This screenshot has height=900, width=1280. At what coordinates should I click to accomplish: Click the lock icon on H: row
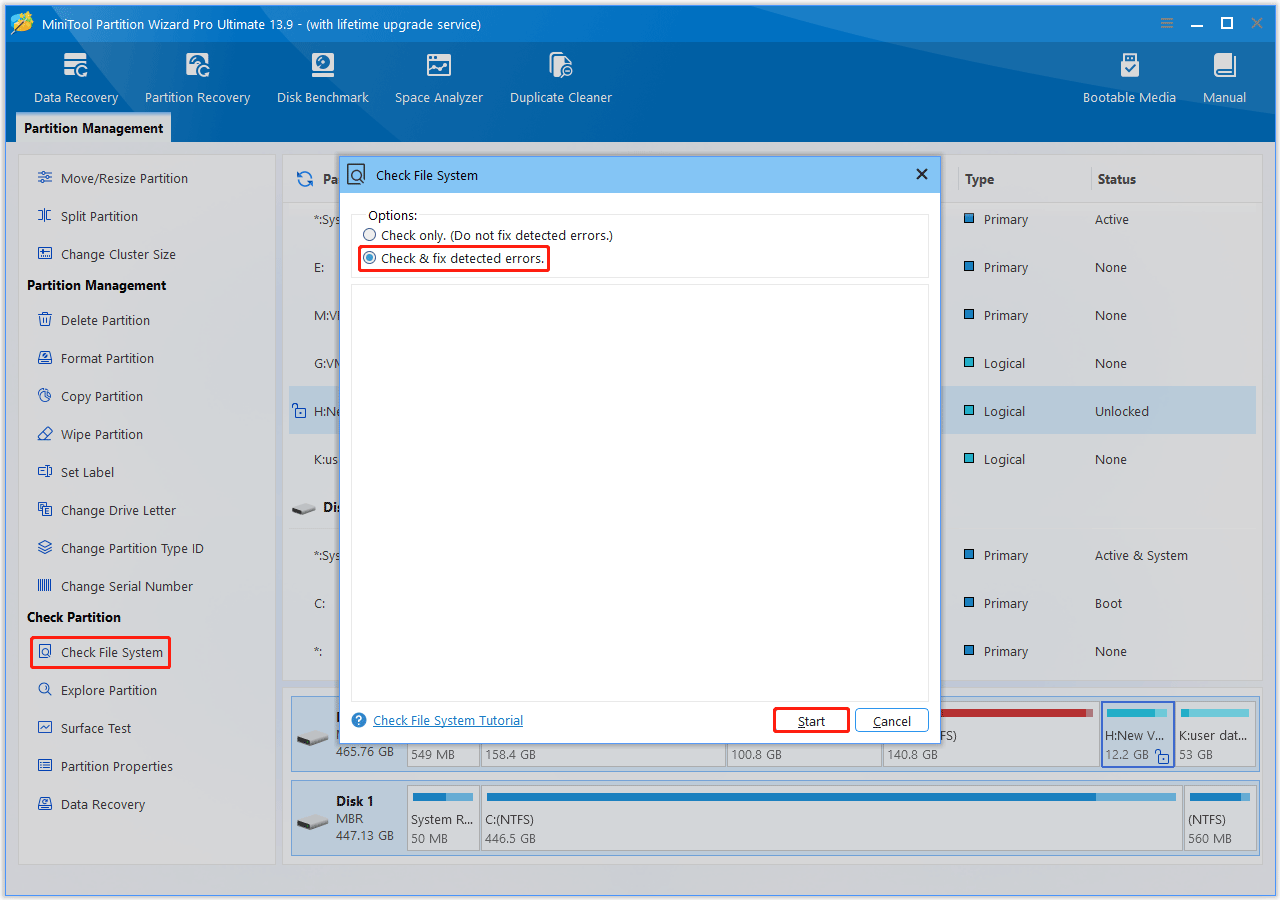[298, 411]
